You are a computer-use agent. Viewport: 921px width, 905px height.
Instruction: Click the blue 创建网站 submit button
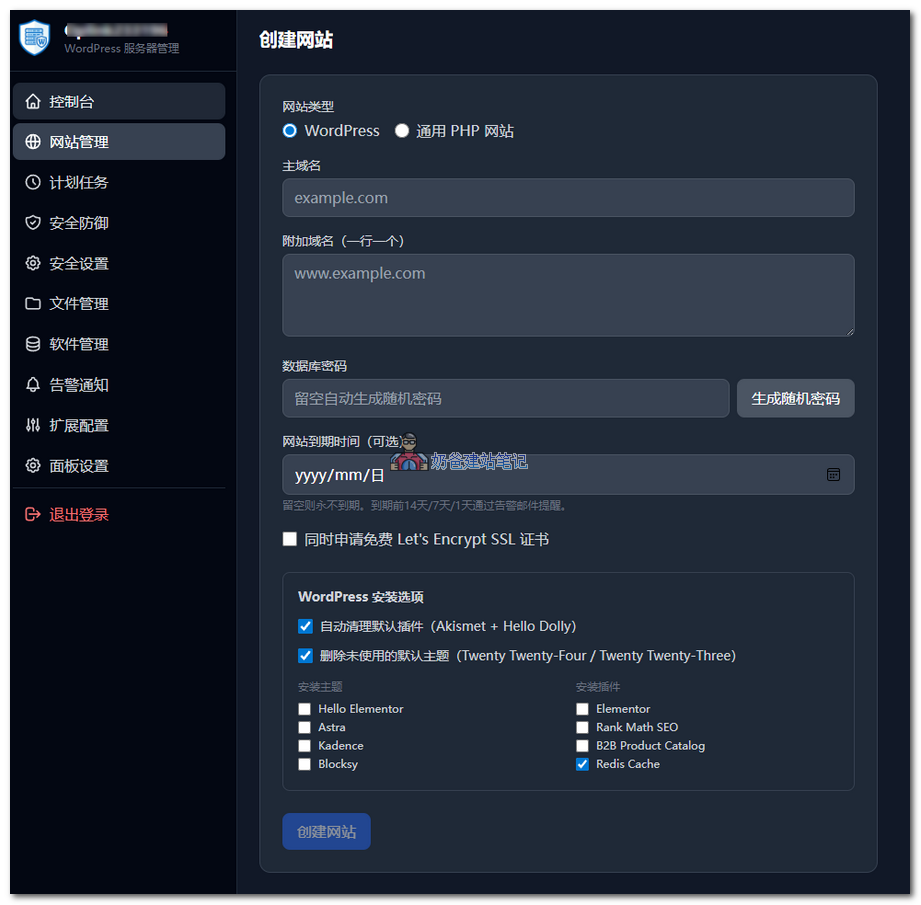click(x=326, y=832)
